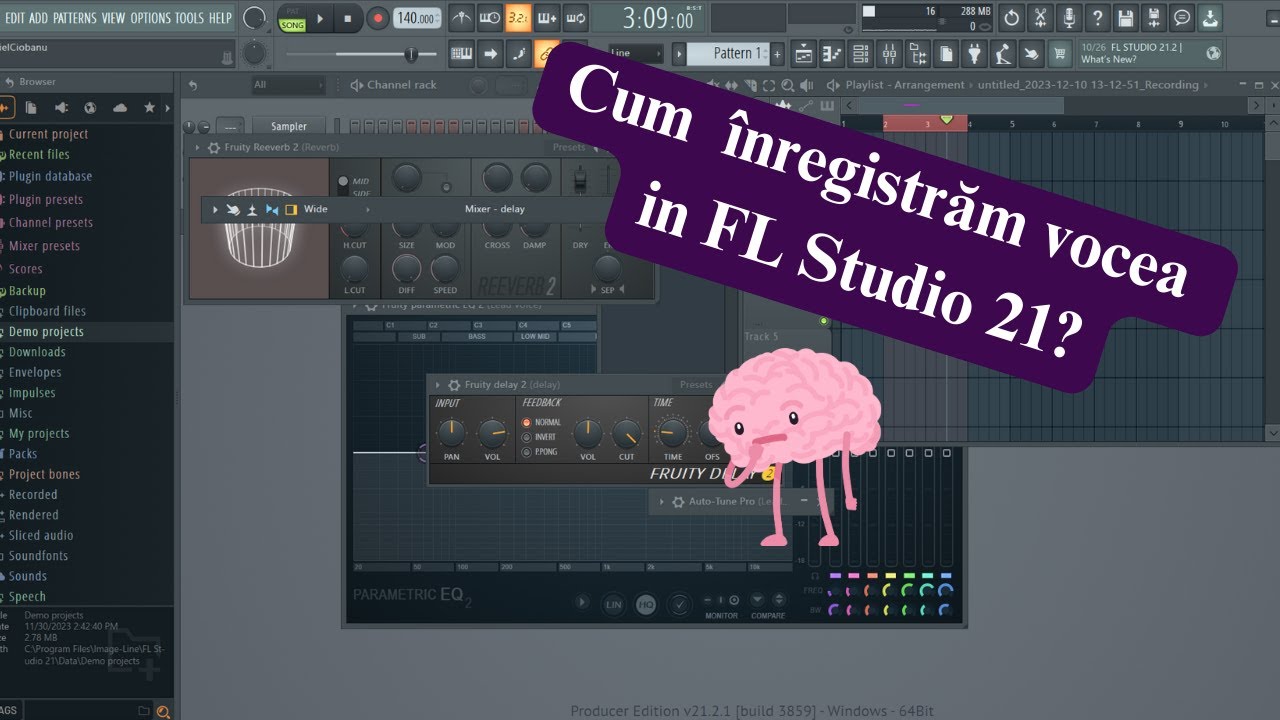Select NORMAL feedback mode in Fruity Delay
This screenshot has width=1280, height=720.
tap(527, 423)
